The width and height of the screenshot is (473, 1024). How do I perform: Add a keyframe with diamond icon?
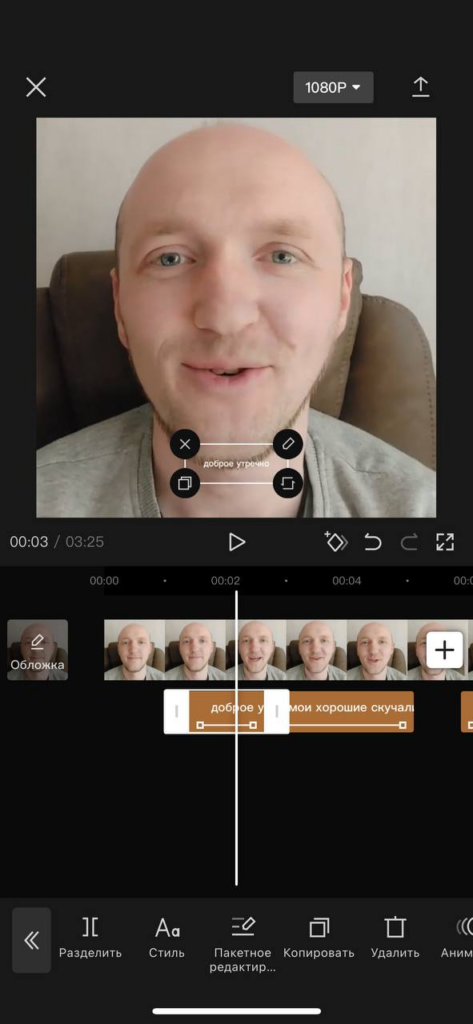pos(336,542)
